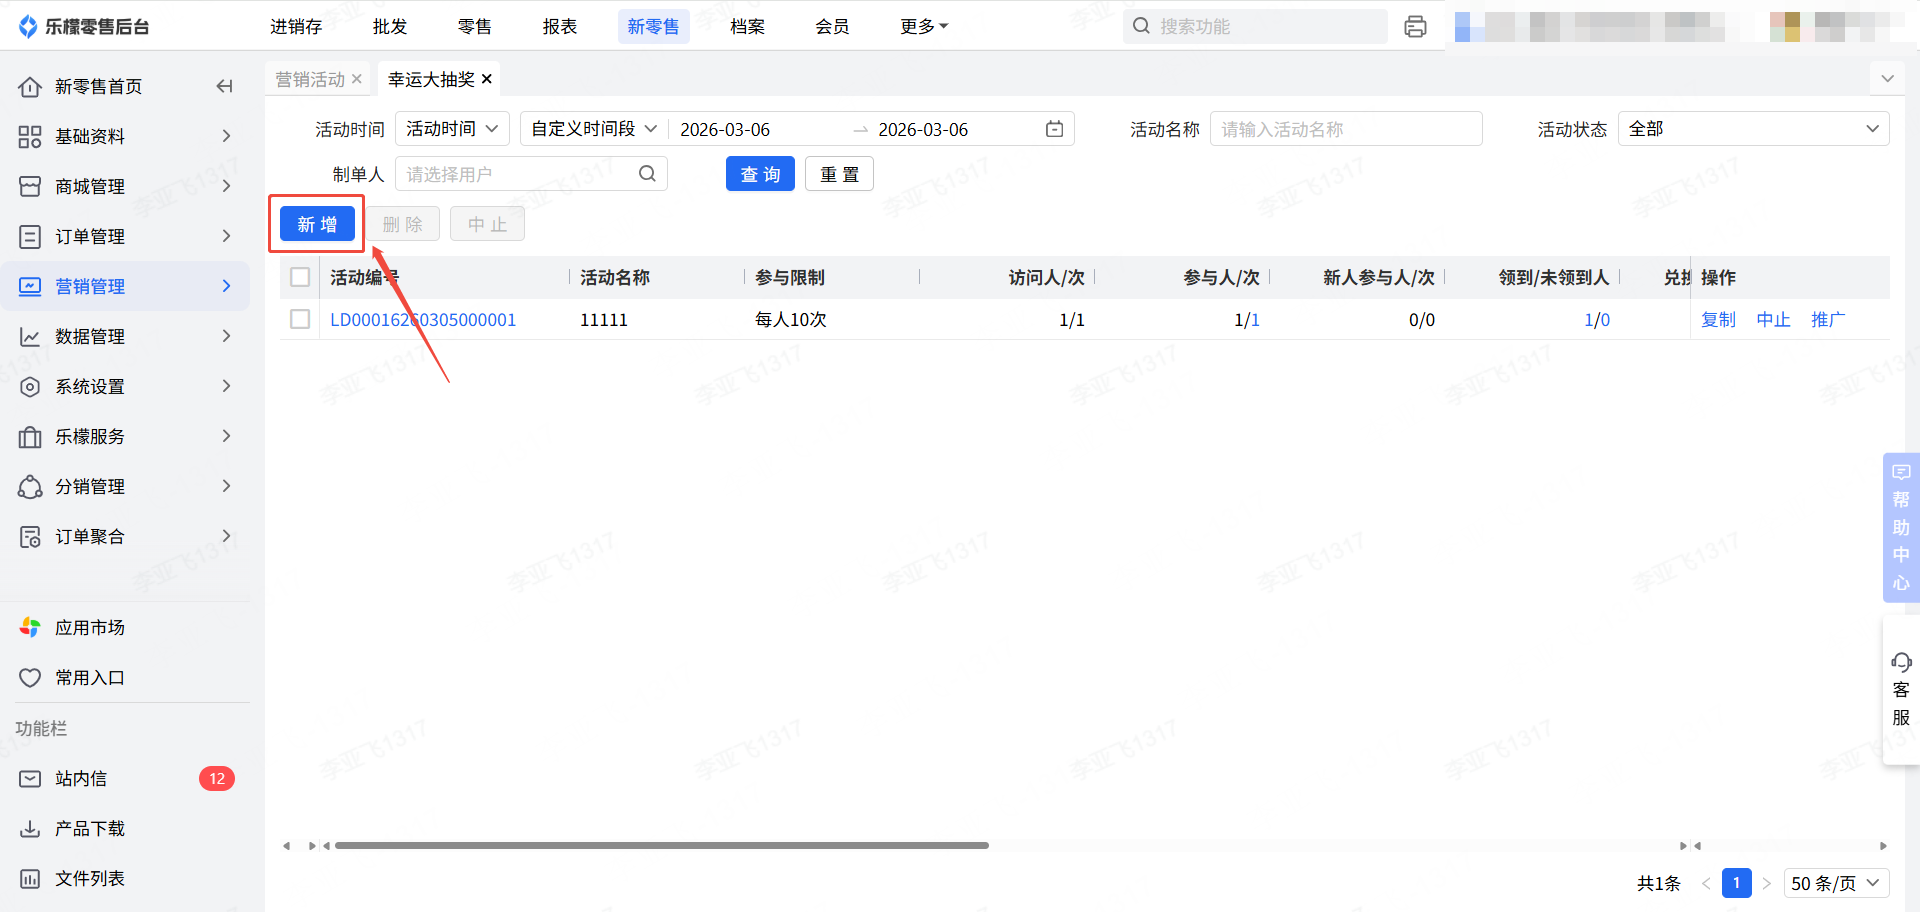Open the calendar icon in date range
Screen dimensions: 1920x912
point(1054,129)
